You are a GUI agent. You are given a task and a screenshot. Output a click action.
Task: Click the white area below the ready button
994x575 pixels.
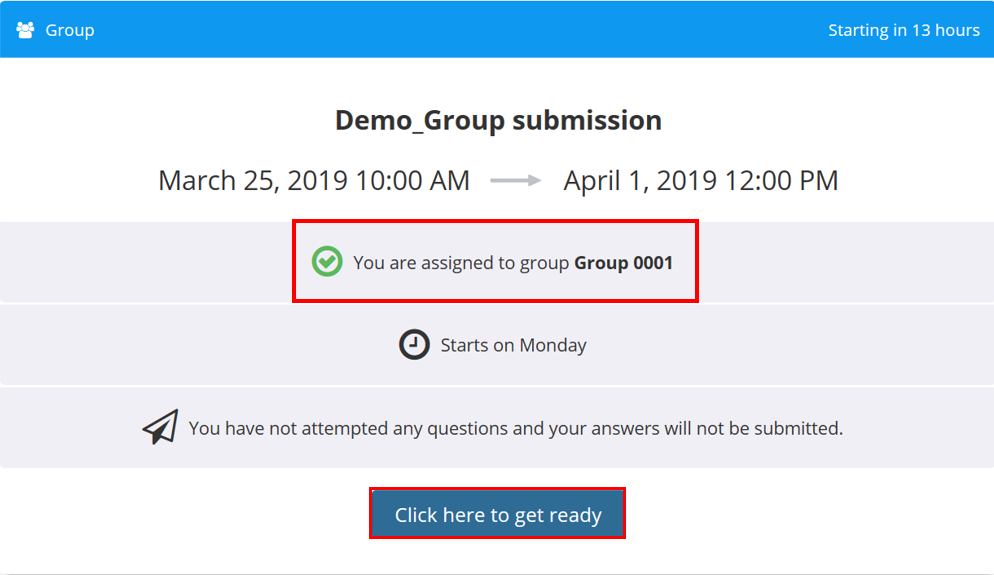pyautogui.click(x=497, y=557)
